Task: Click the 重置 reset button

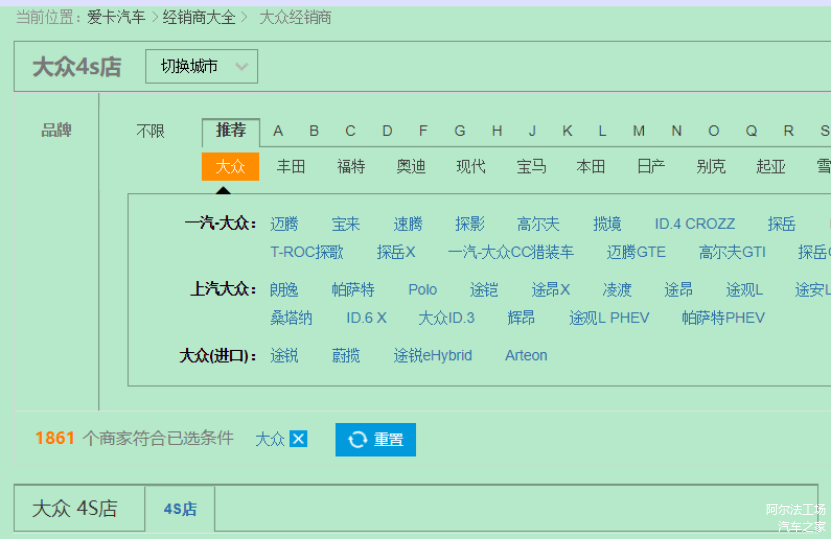Action: [x=375, y=439]
